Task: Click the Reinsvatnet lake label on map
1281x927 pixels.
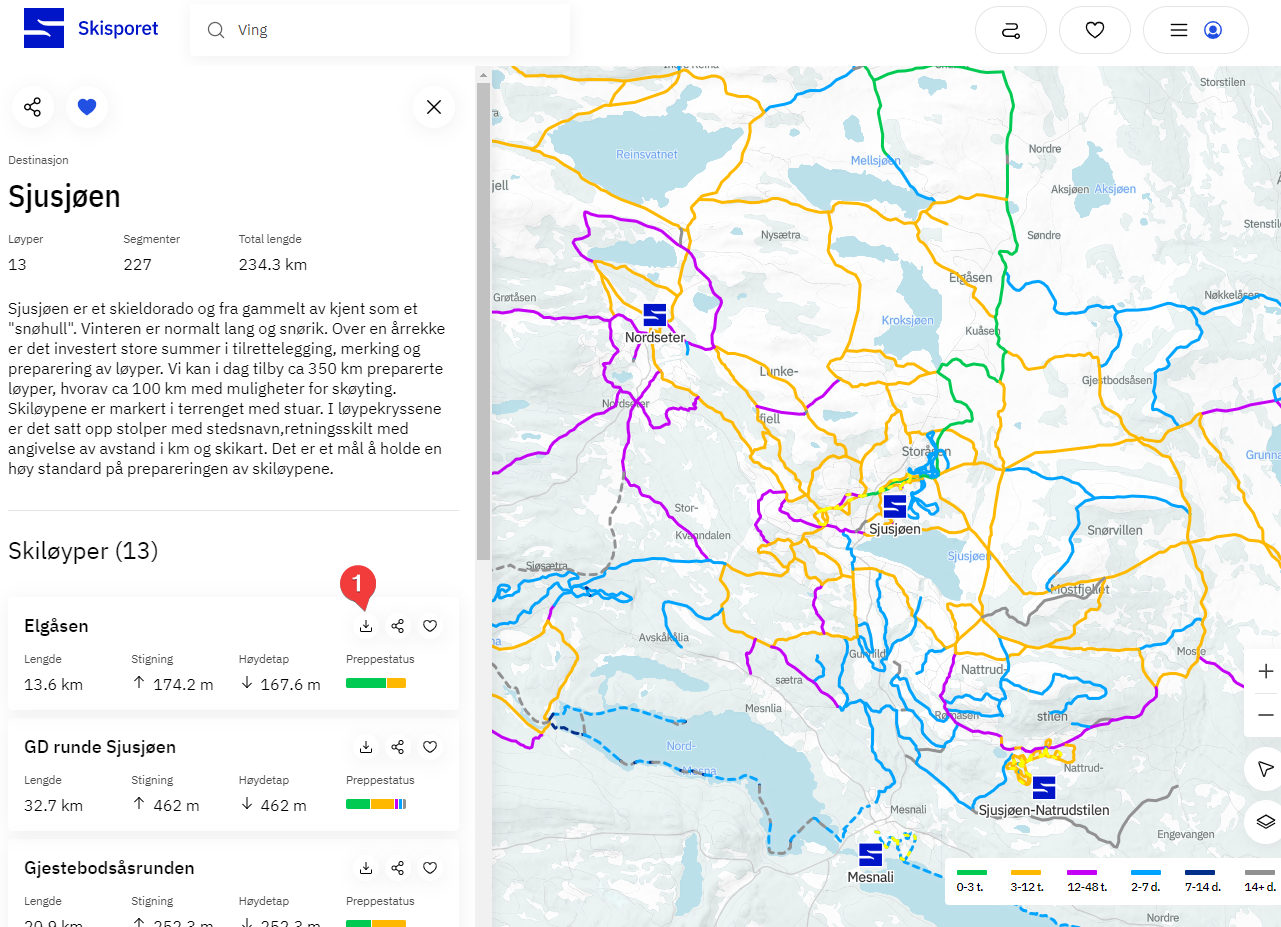Action: click(647, 155)
